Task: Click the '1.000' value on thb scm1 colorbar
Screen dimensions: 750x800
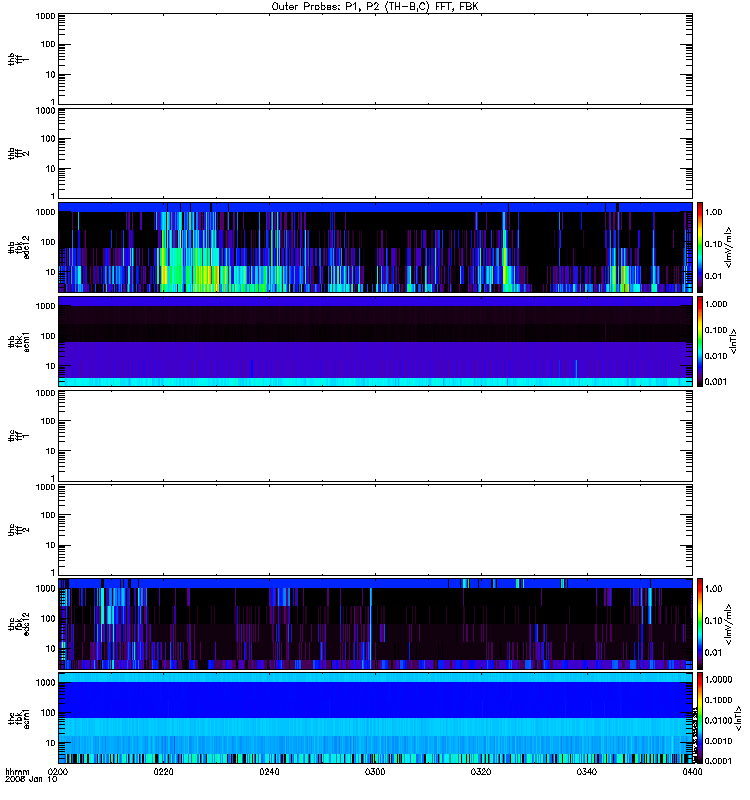Action: (716, 304)
